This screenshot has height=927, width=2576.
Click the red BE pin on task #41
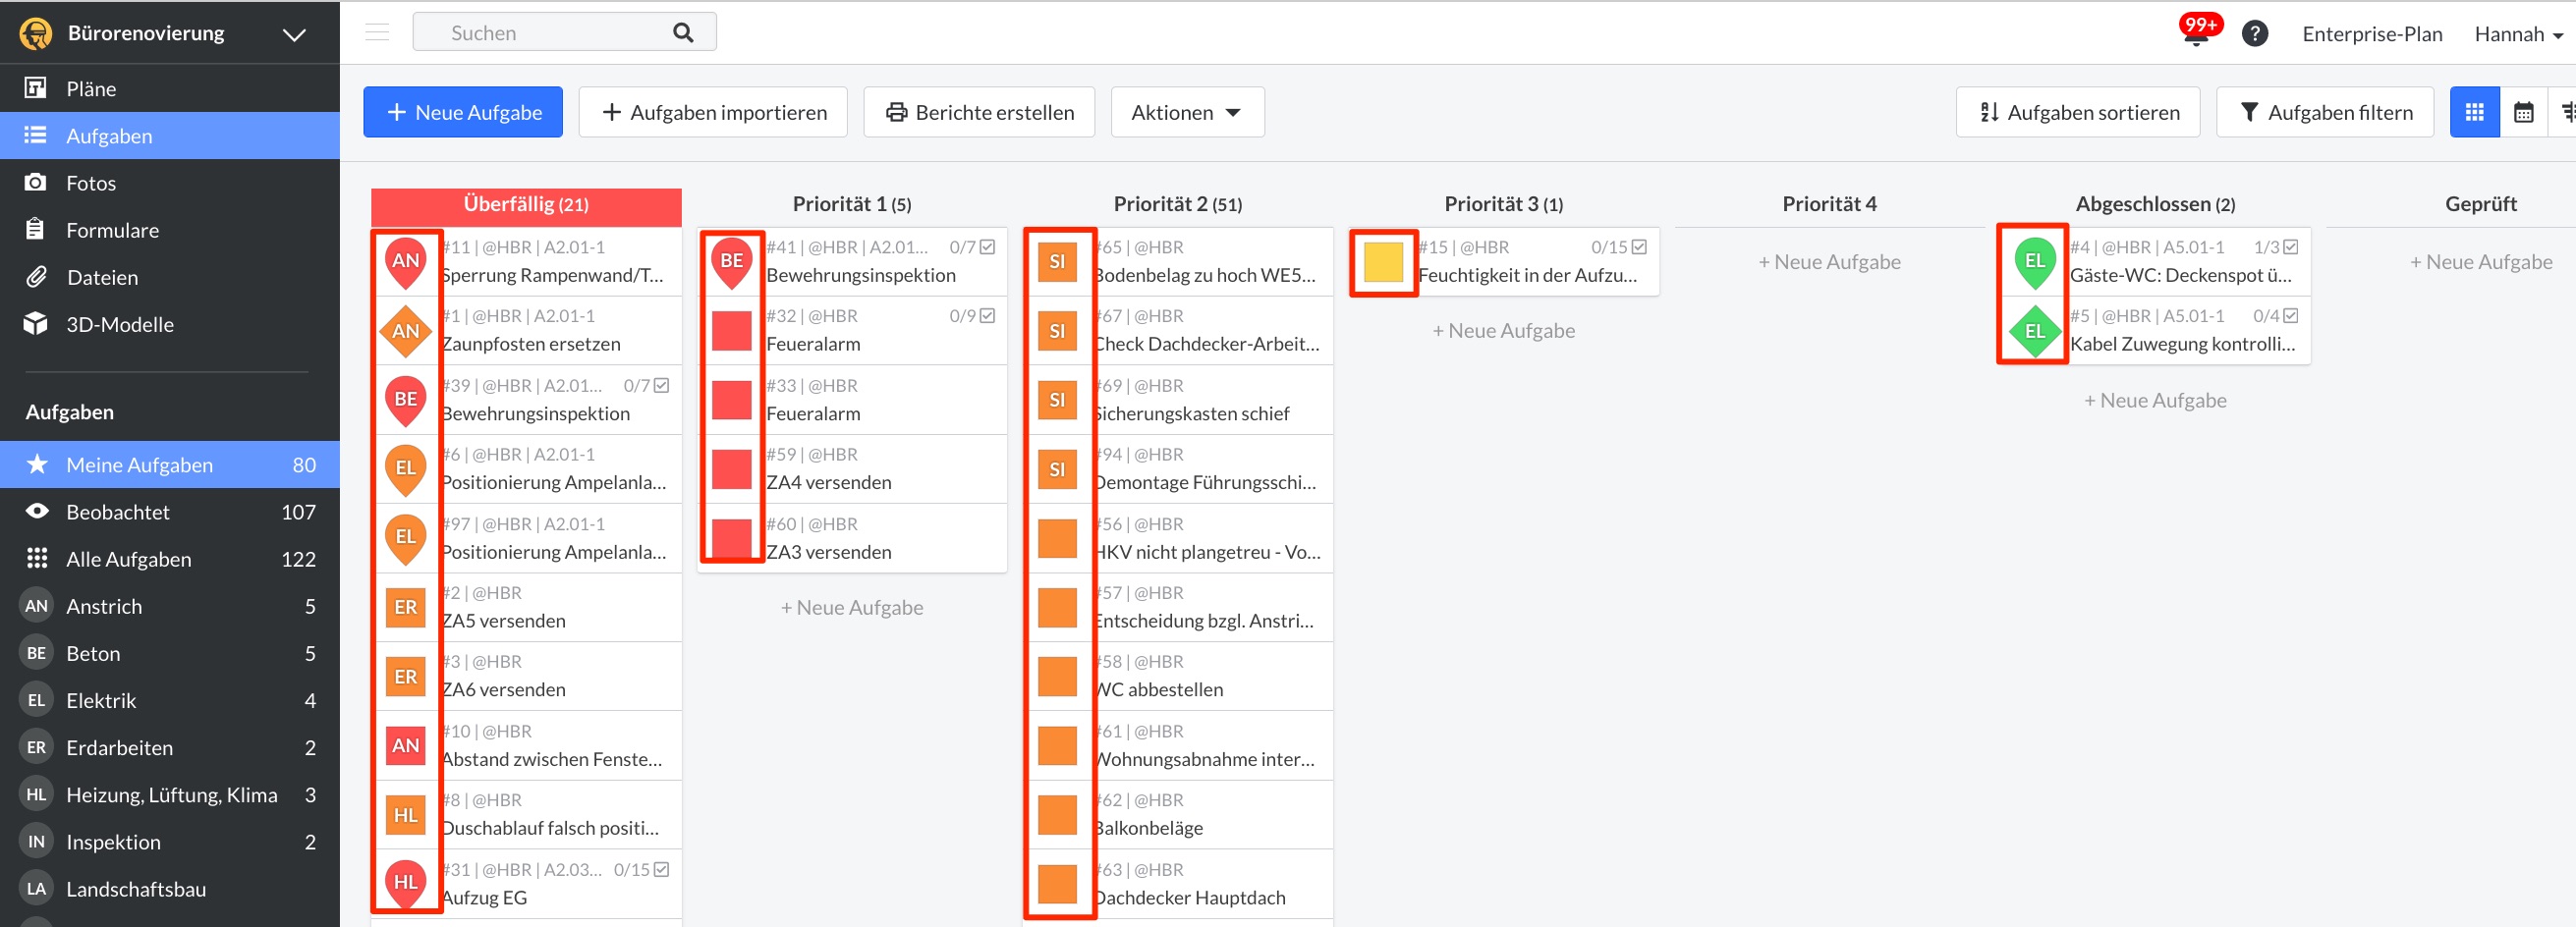point(732,262)
